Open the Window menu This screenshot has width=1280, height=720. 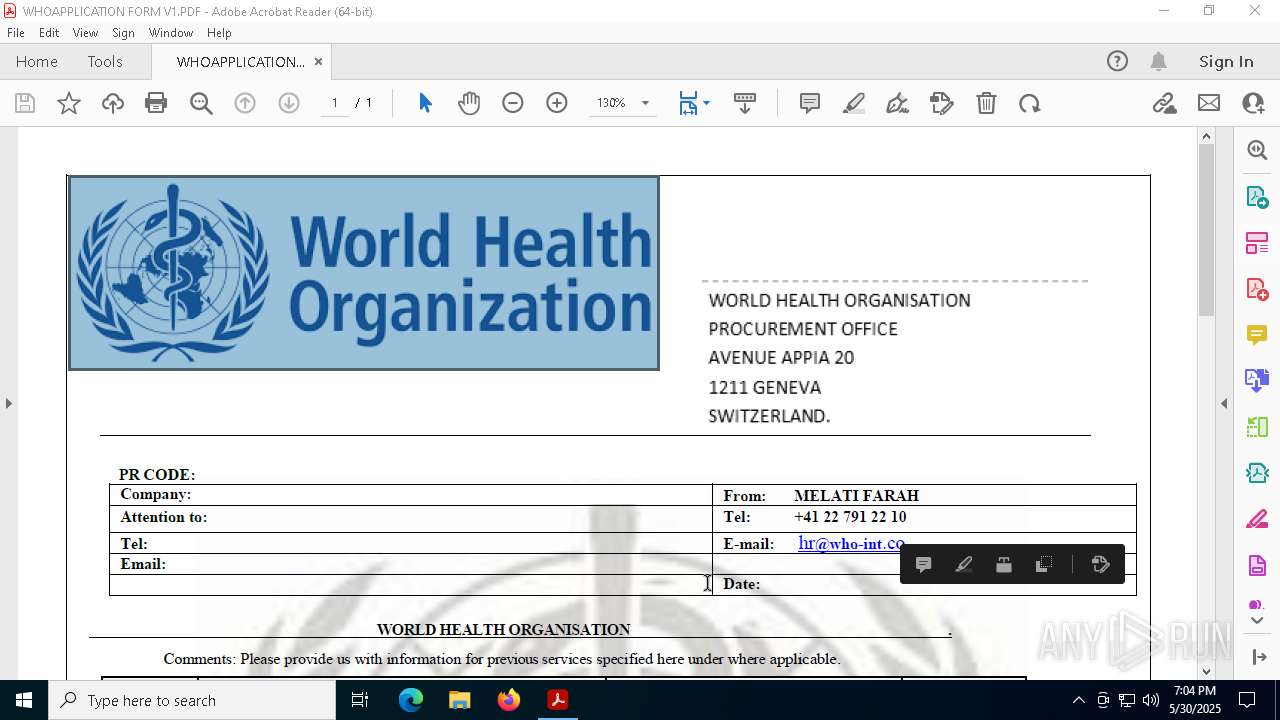coord(171,33)
